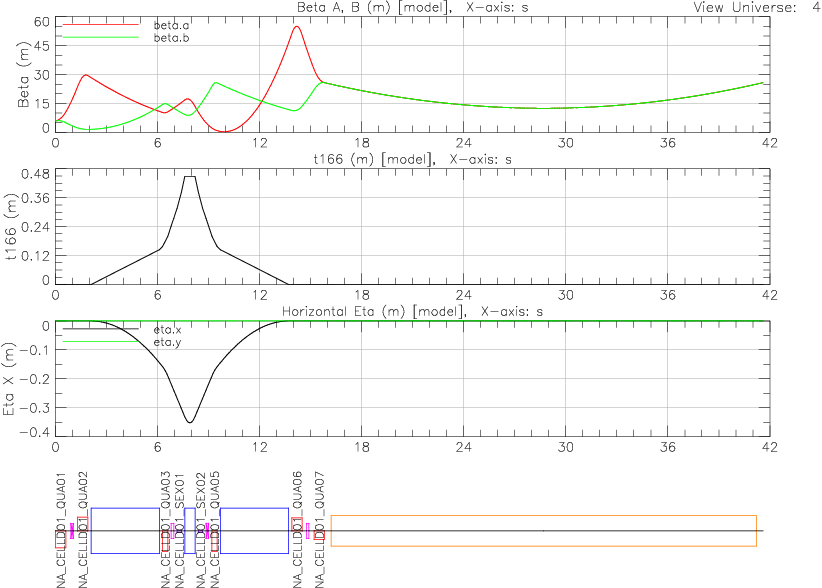Click the first large blue bend magnet rectangle
822x588 pixels.
coord(125,530)
